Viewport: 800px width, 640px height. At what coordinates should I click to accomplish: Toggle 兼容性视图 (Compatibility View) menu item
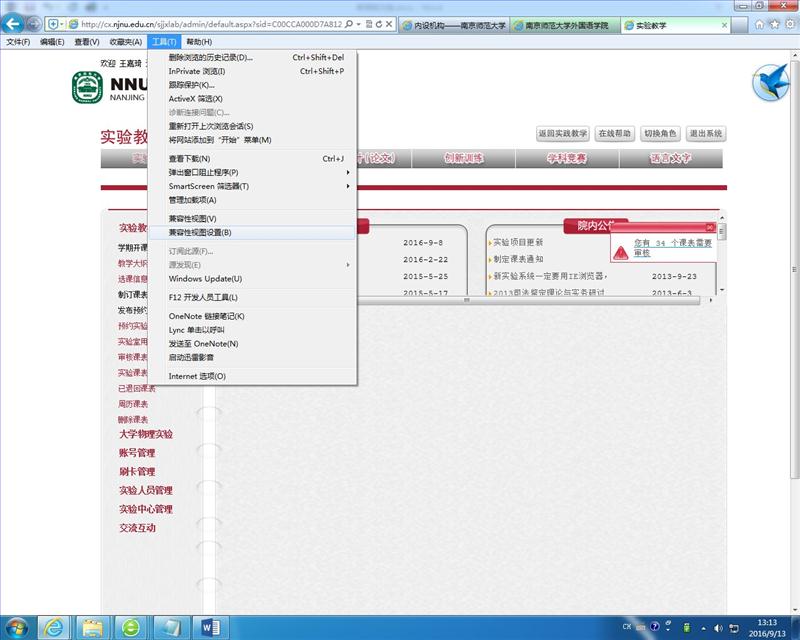(192, 218)
